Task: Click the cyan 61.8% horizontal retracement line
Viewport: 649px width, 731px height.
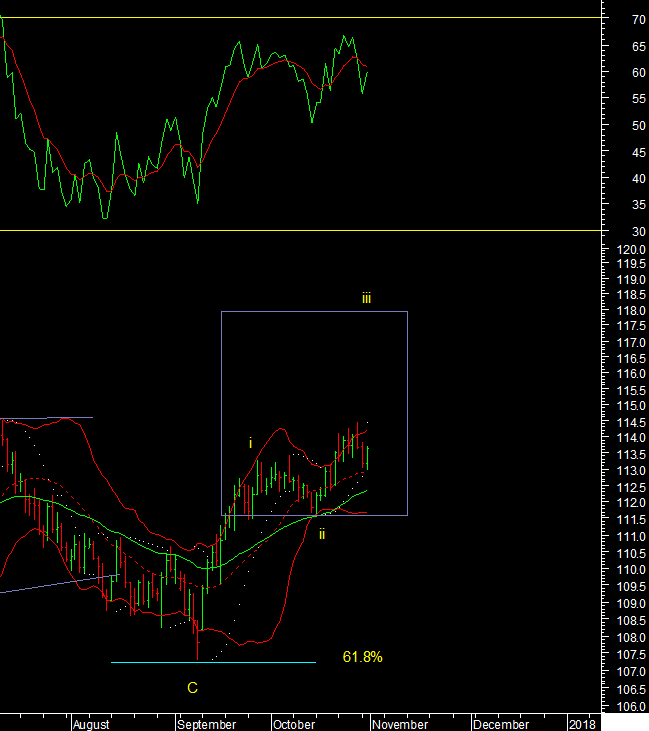Action: 213,662
